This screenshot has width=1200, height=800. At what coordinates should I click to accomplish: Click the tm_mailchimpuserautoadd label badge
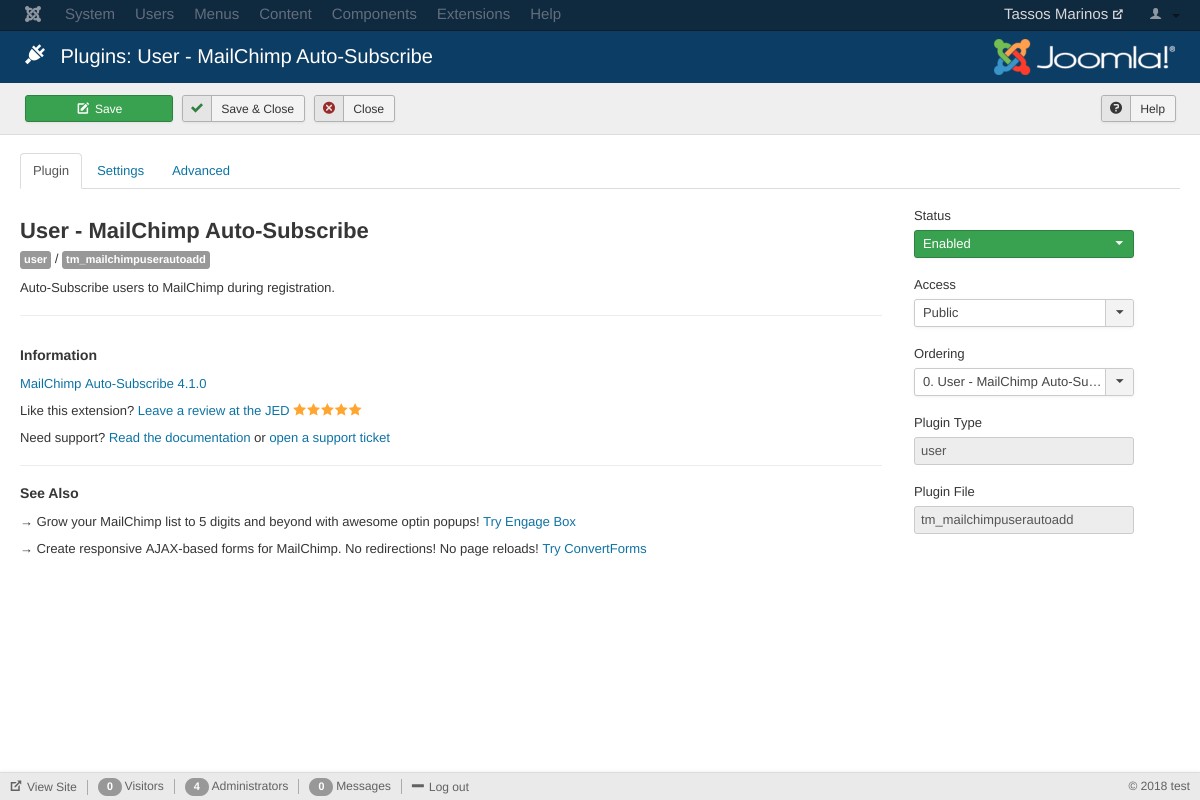coord(136,260)
